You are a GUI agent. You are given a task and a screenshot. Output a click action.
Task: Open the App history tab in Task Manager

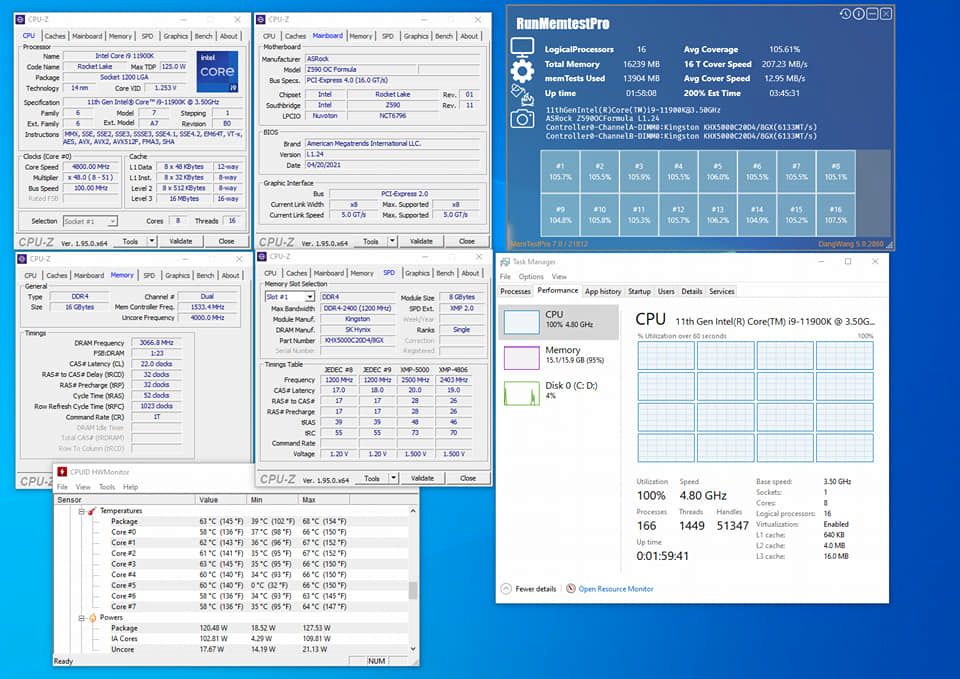602,291
